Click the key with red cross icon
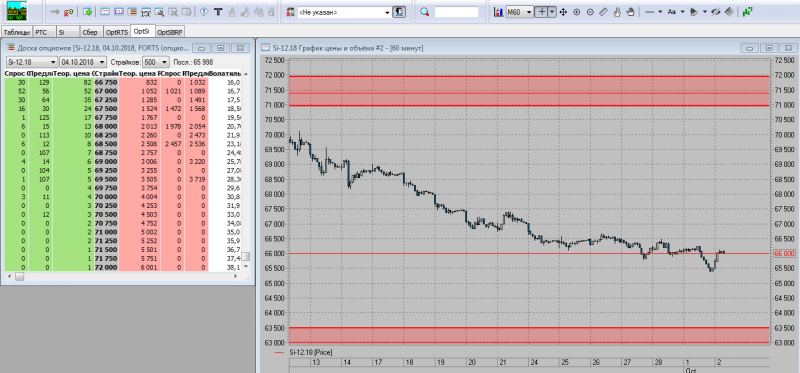The width and height of the screenshot is (800, 373). pyautogui.click(x=69, y=12)
